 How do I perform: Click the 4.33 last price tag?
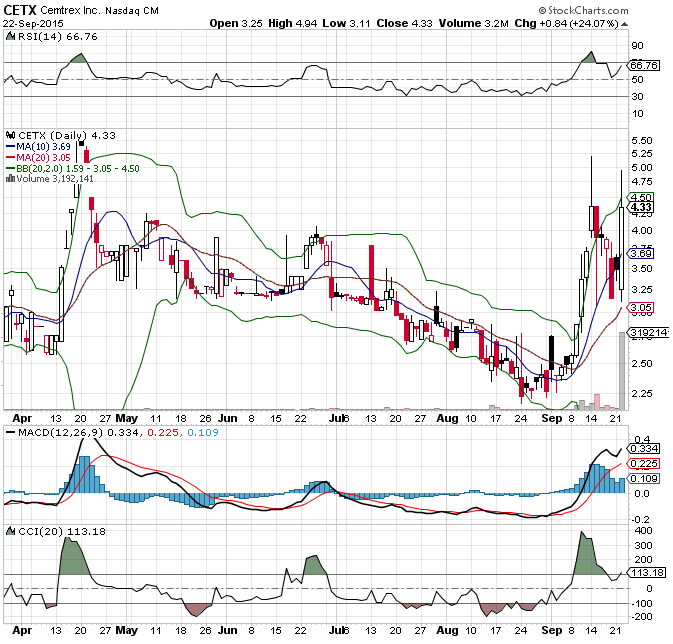641,207
